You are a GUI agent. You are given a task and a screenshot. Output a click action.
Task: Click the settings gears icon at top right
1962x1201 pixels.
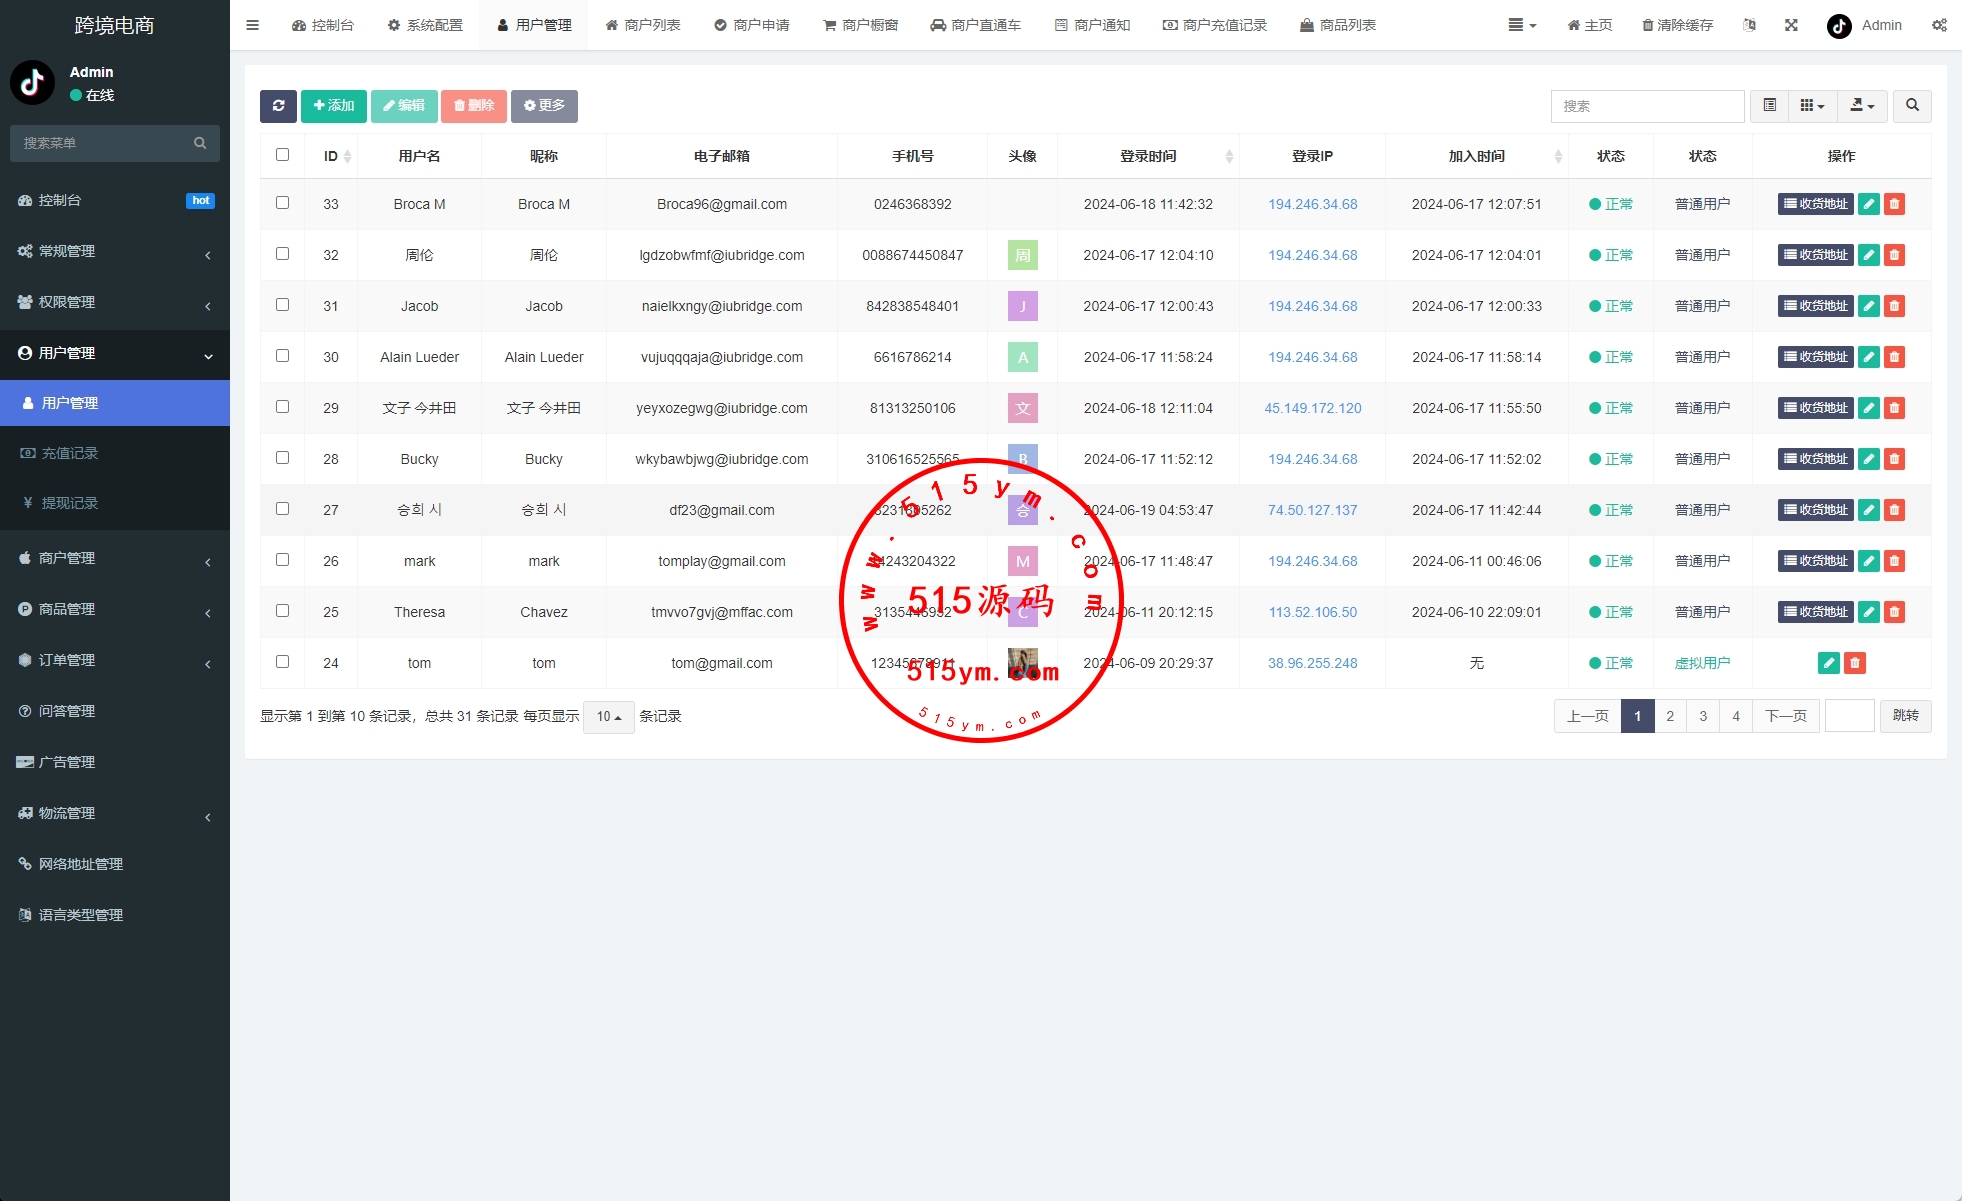tap(1939, 25)
